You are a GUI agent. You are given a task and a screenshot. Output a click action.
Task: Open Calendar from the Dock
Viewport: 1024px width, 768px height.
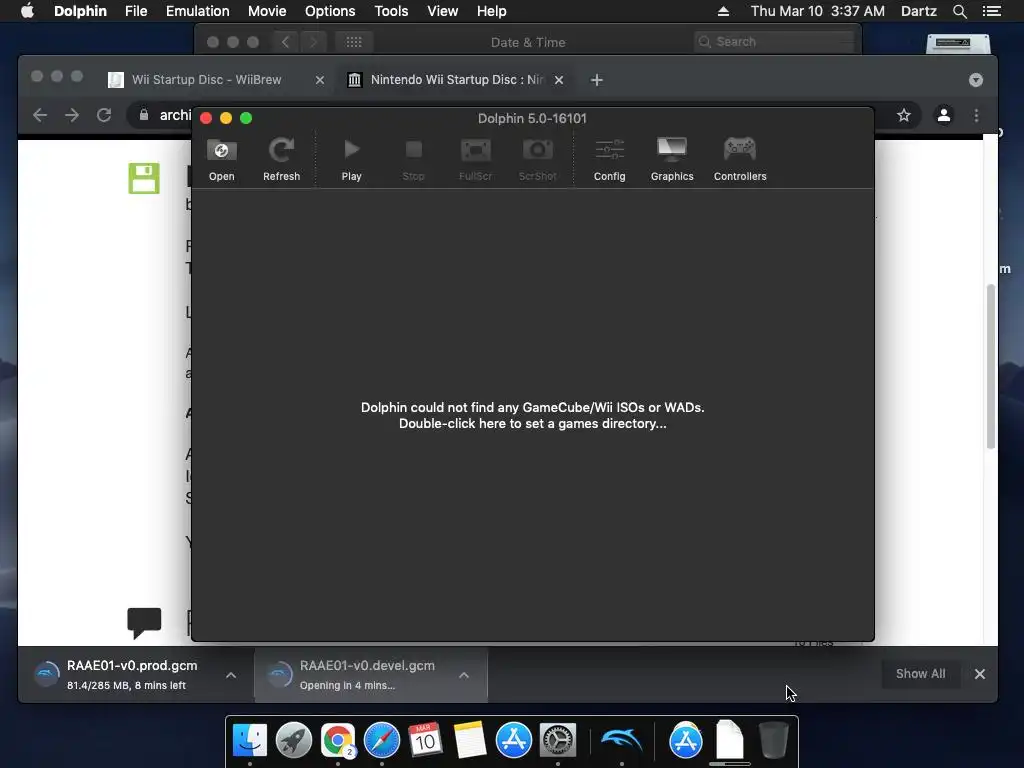[x=425, y=740]
